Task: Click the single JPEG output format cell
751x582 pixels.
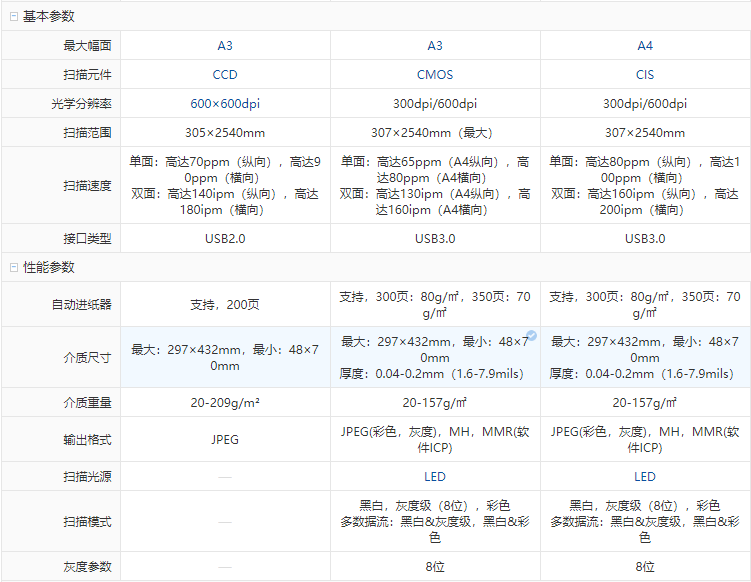Action: pyautogui.click(x=225, y=440)
